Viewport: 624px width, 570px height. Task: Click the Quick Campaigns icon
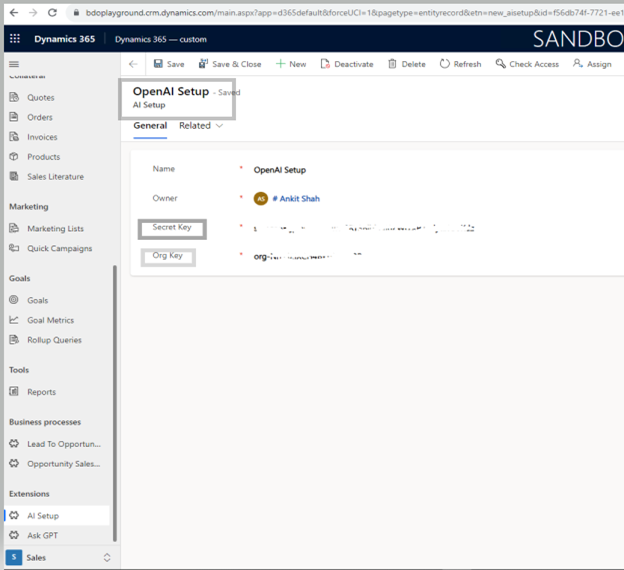point(14,248)
